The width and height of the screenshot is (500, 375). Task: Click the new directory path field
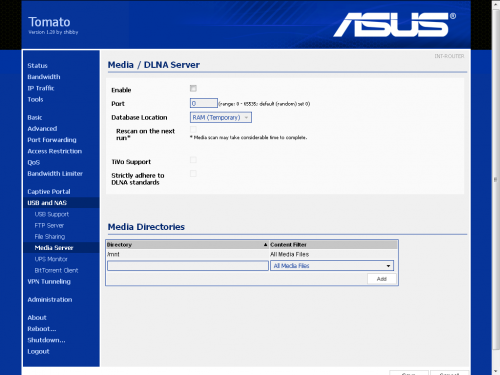coord(188,266)
